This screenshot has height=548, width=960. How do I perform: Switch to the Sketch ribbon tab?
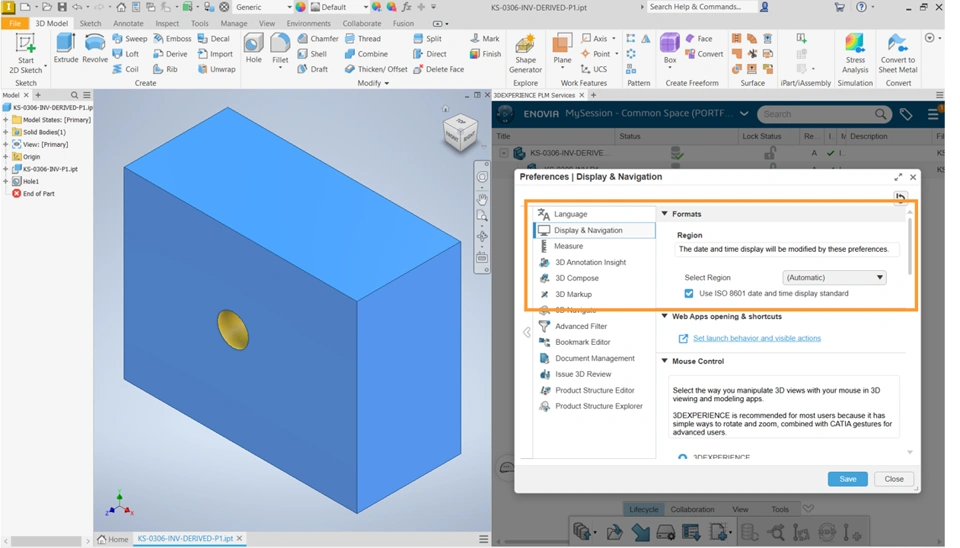coord(90,23)
